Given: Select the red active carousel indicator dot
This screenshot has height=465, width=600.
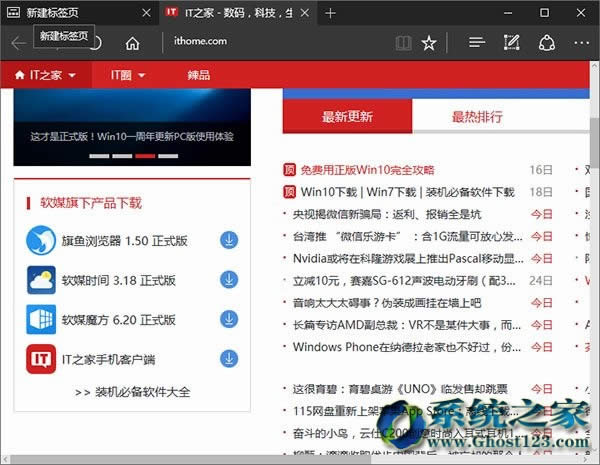Looking at the screenshot, I should [145, 156].
